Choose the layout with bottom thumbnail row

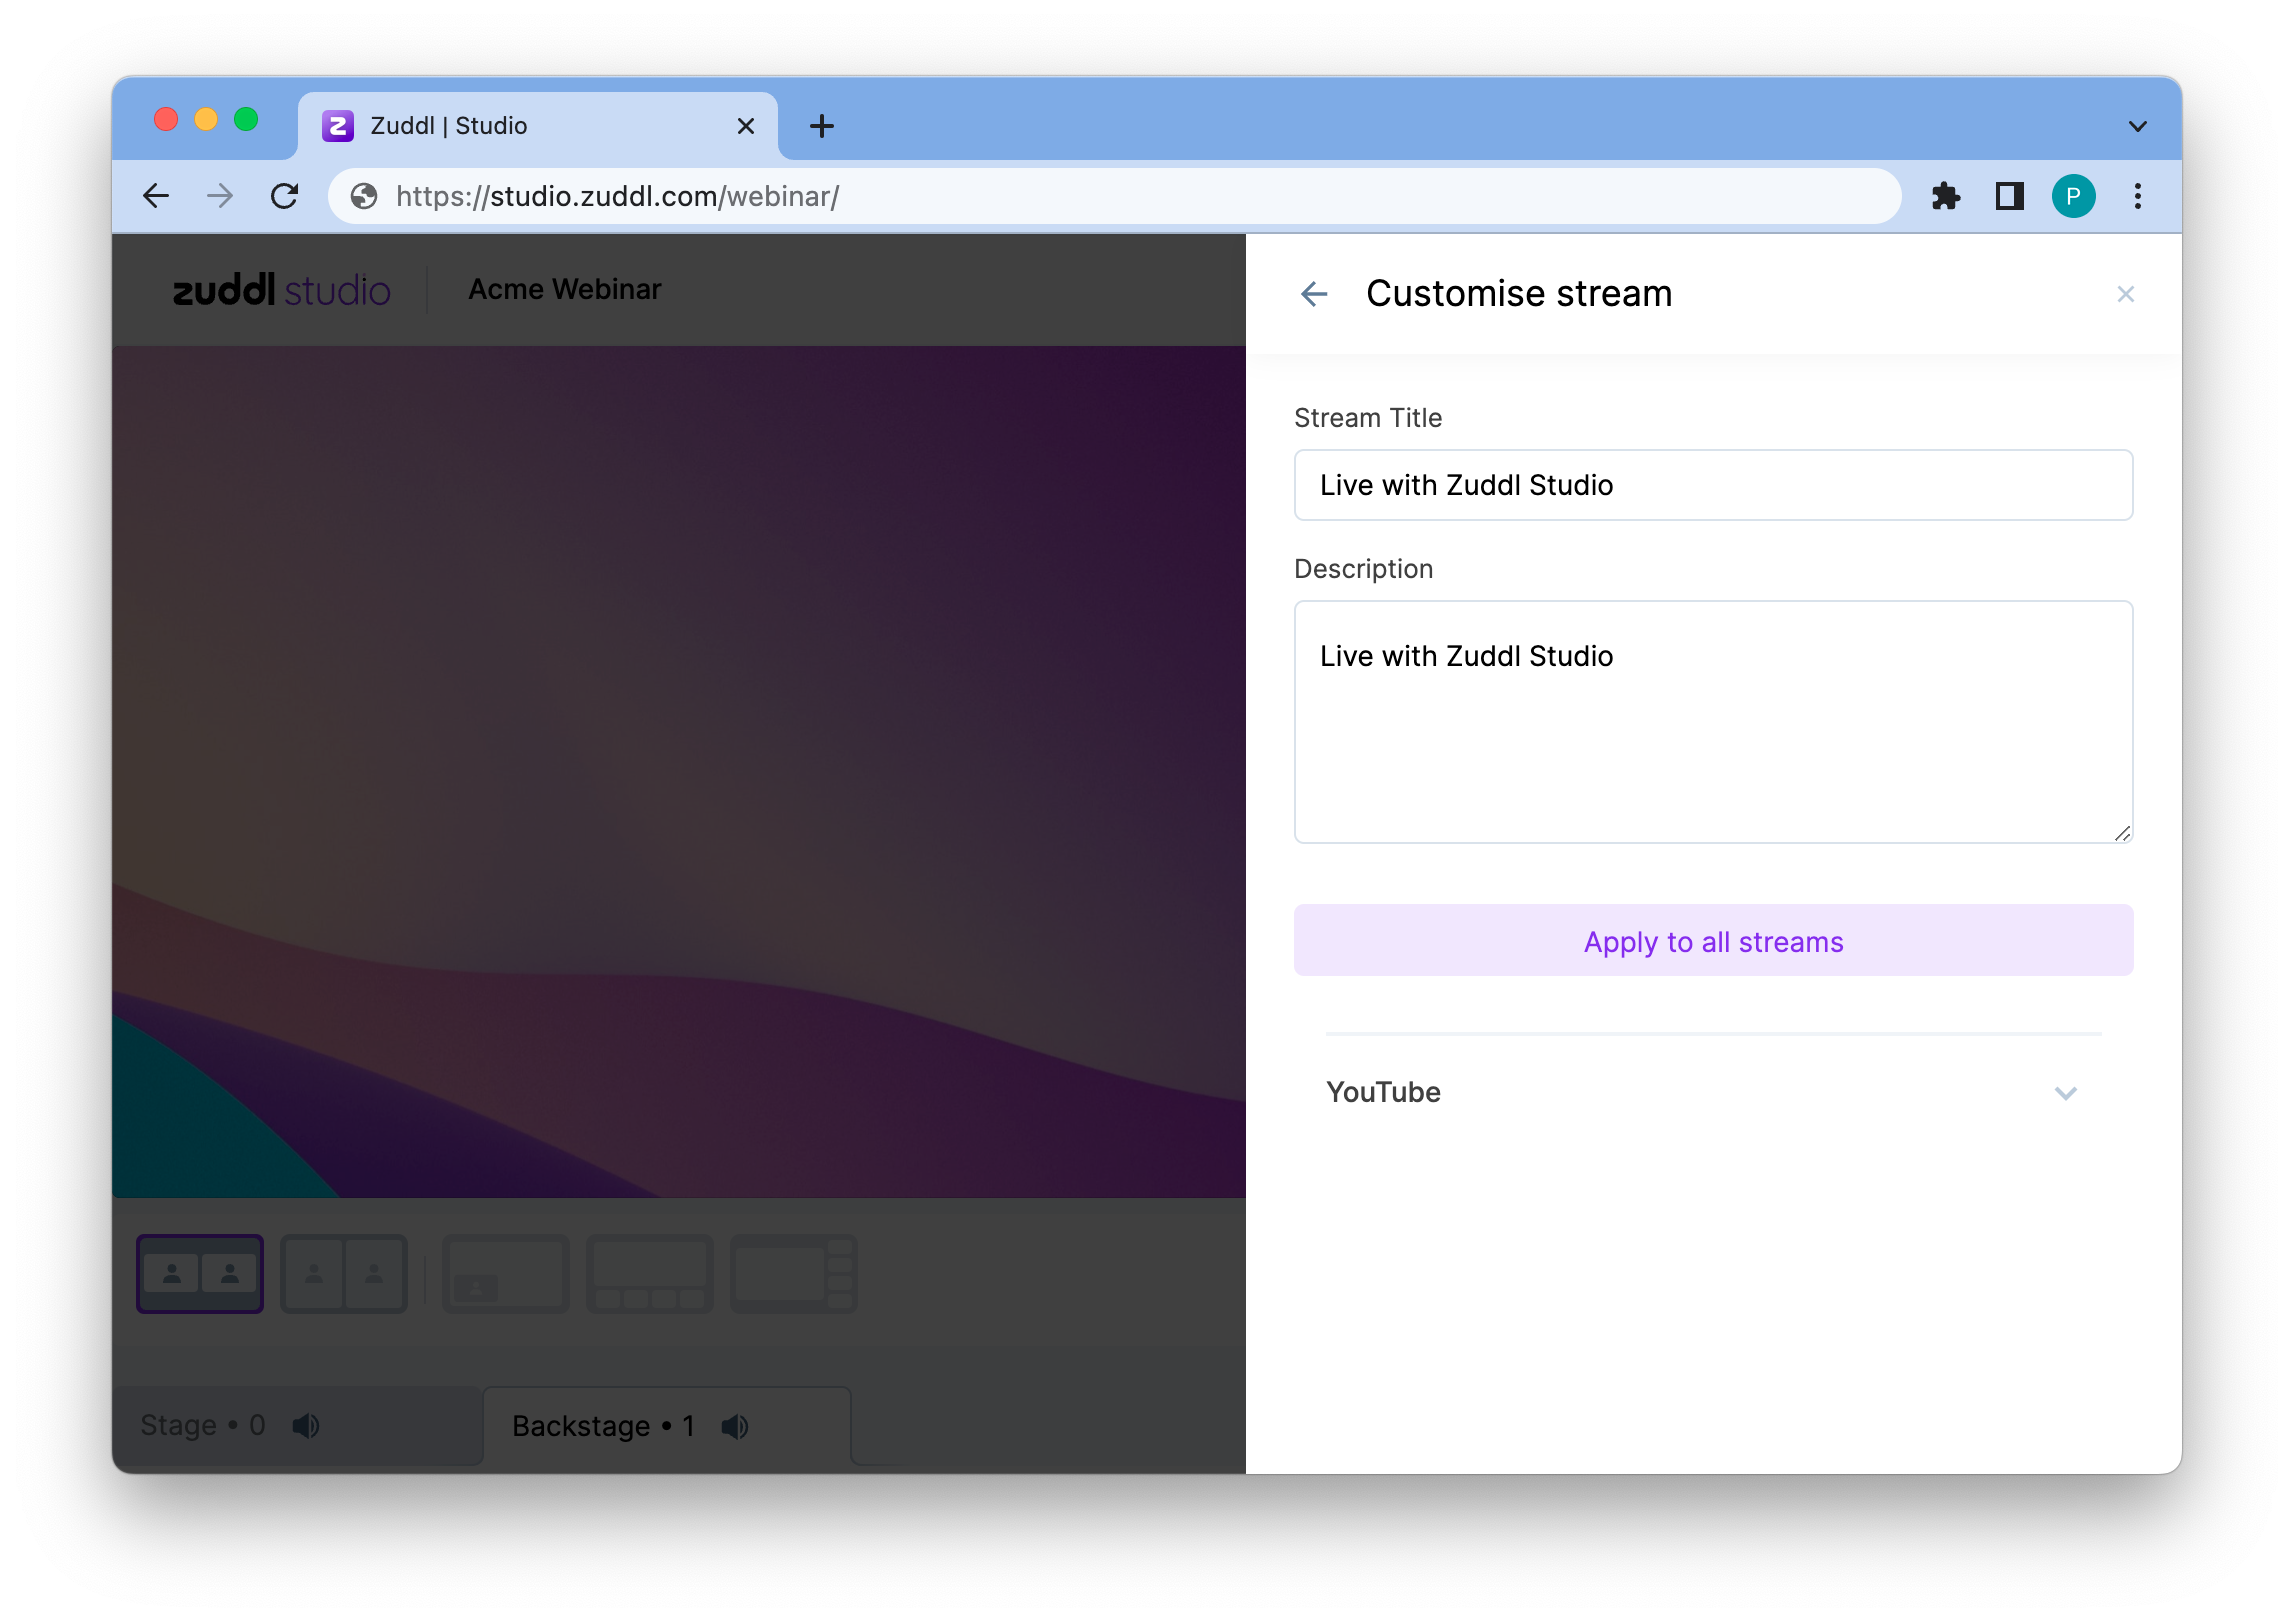coord(649,1273)
